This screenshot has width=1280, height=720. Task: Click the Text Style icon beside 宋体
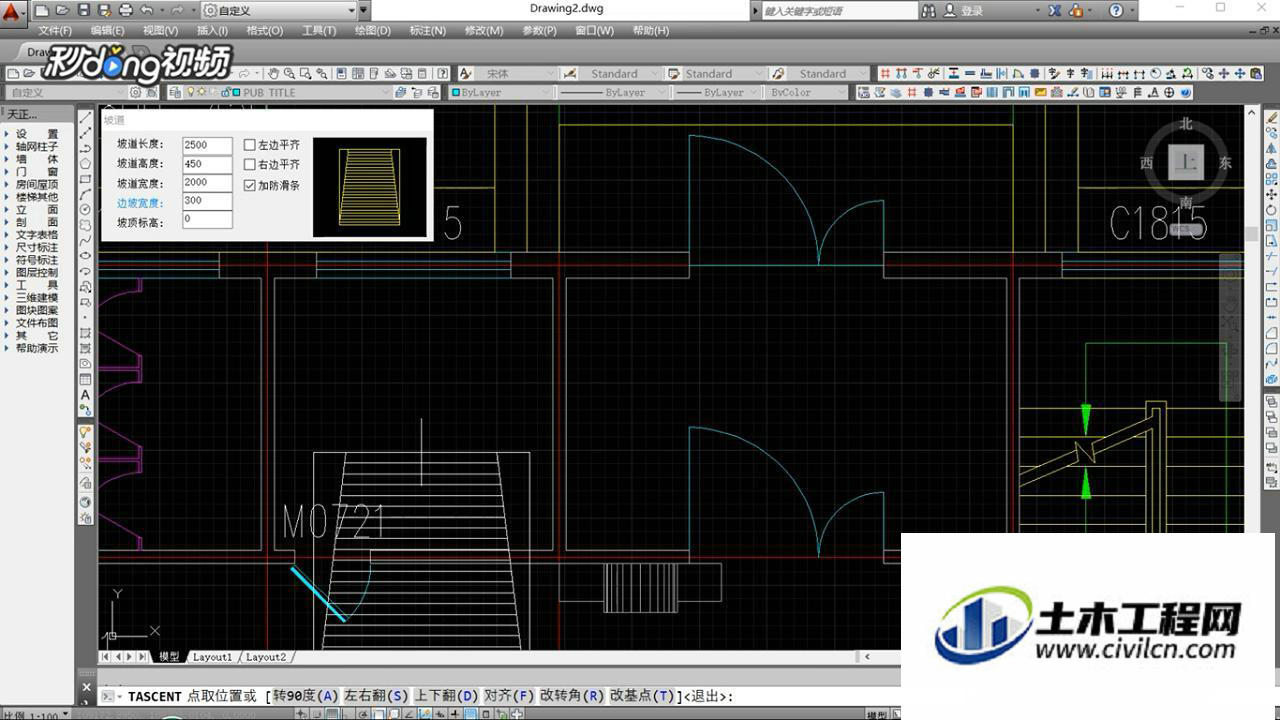tap(466, 73)
